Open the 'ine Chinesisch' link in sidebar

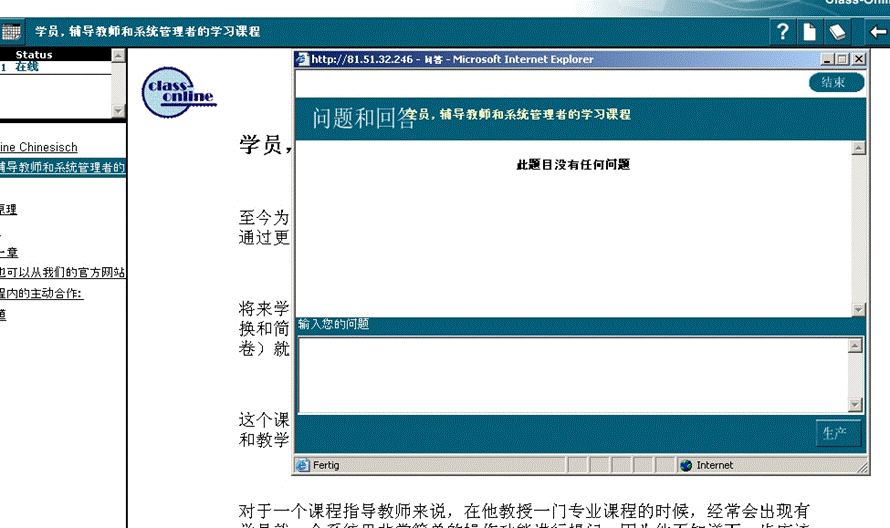39,148
